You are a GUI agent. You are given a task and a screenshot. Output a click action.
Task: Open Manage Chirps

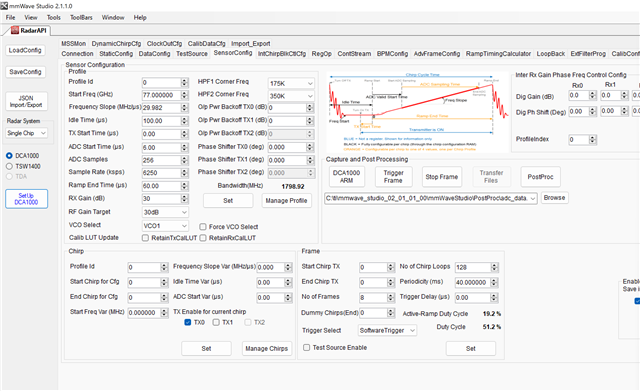point(267,349)
